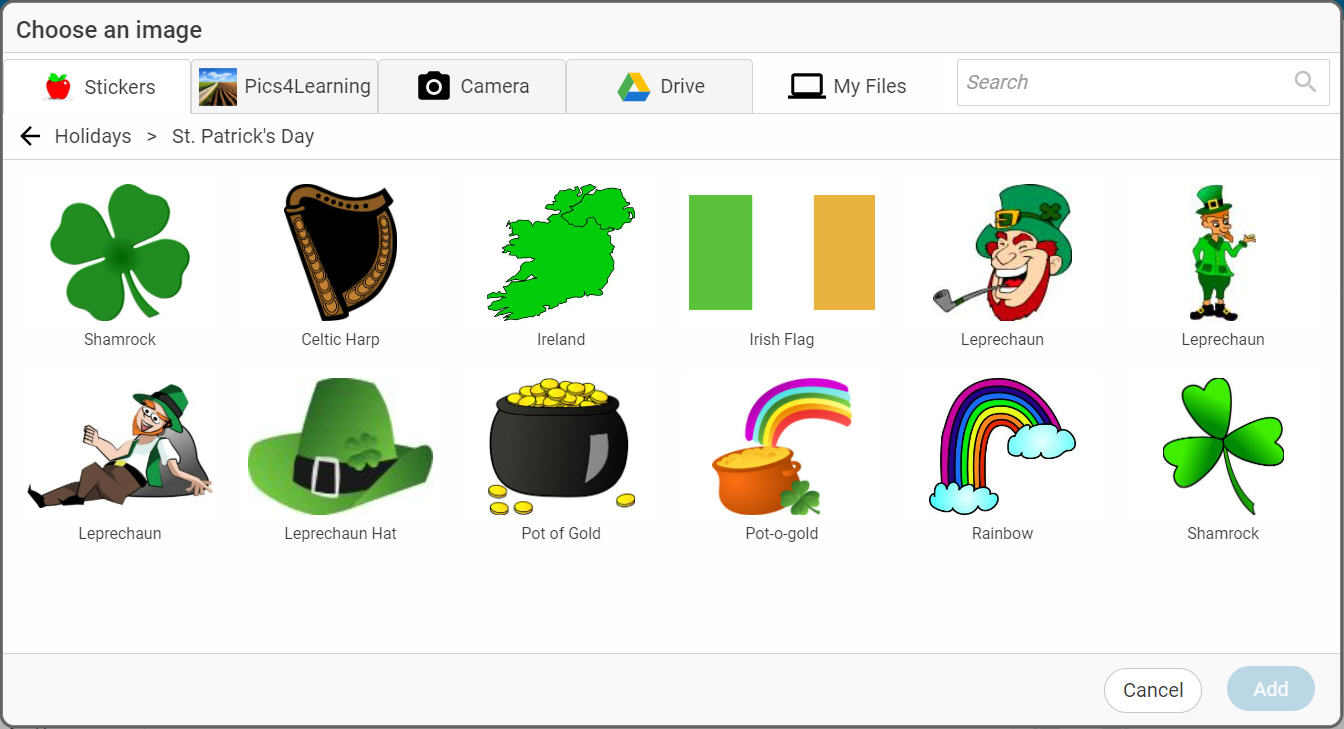Select the Rainbow sticker with clouds

1002,446
